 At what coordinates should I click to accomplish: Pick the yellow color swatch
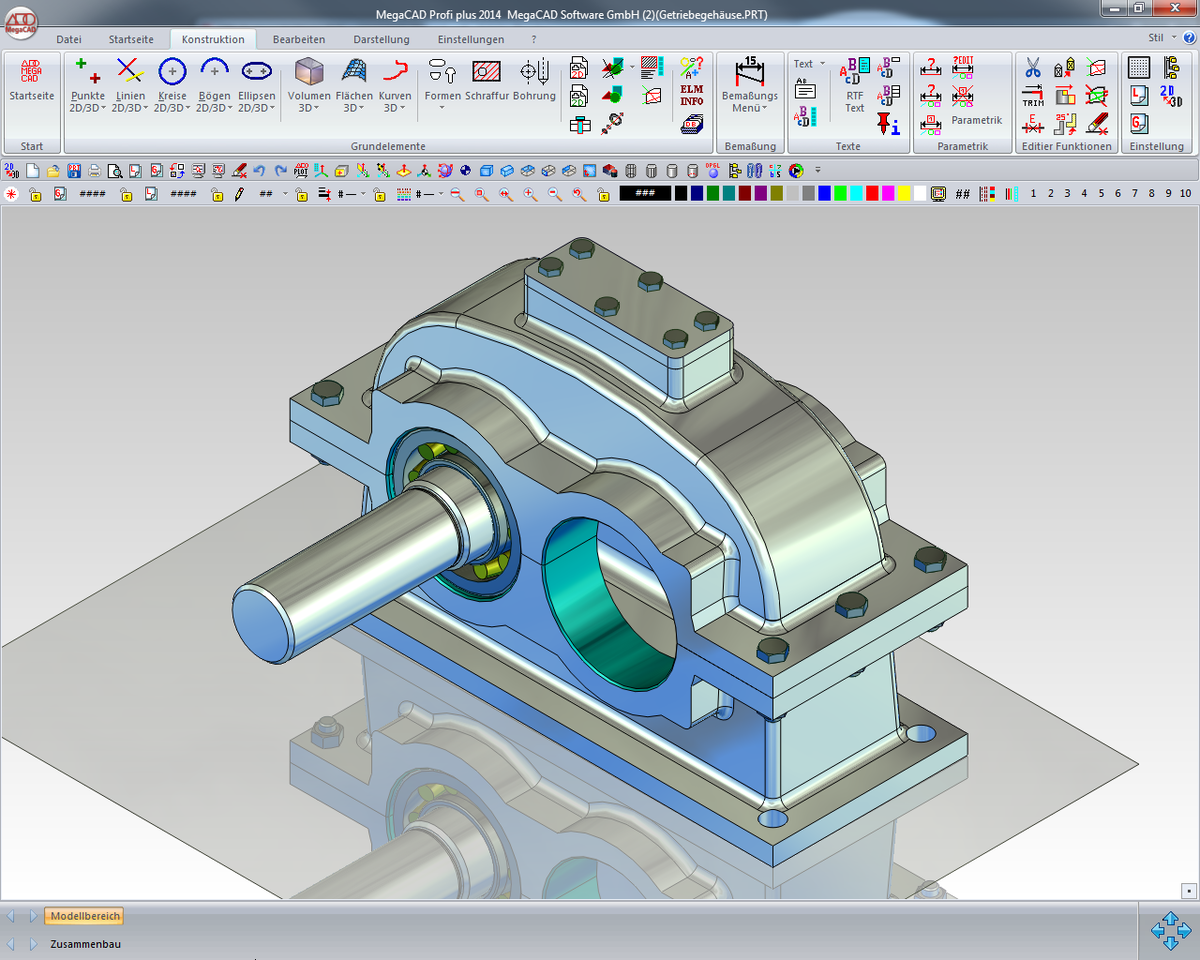pyautogui.click(x=904, y=194)
